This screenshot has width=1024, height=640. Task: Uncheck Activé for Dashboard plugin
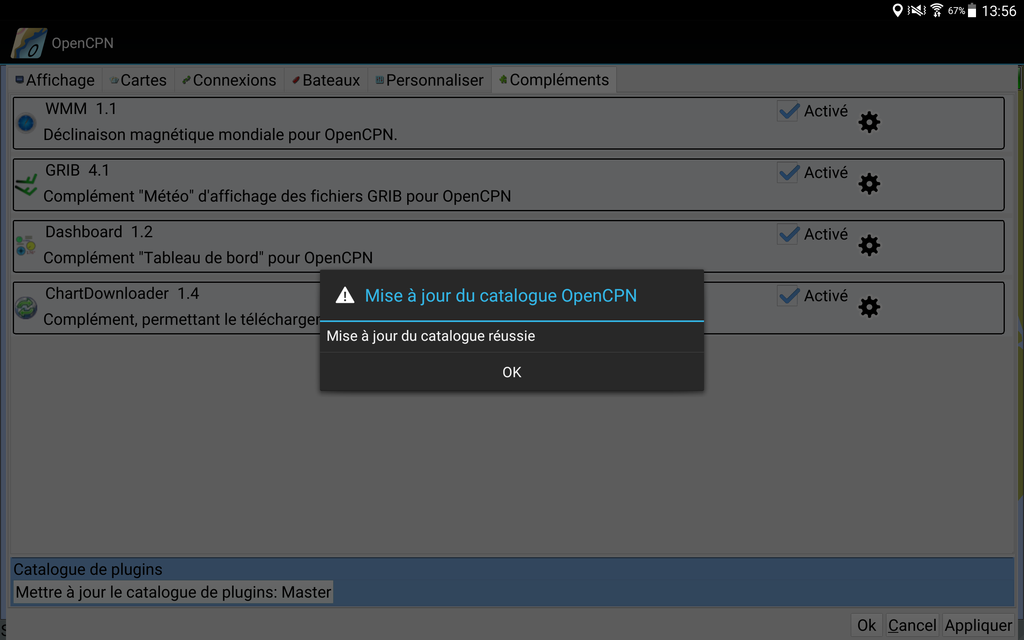coord(788,234)
